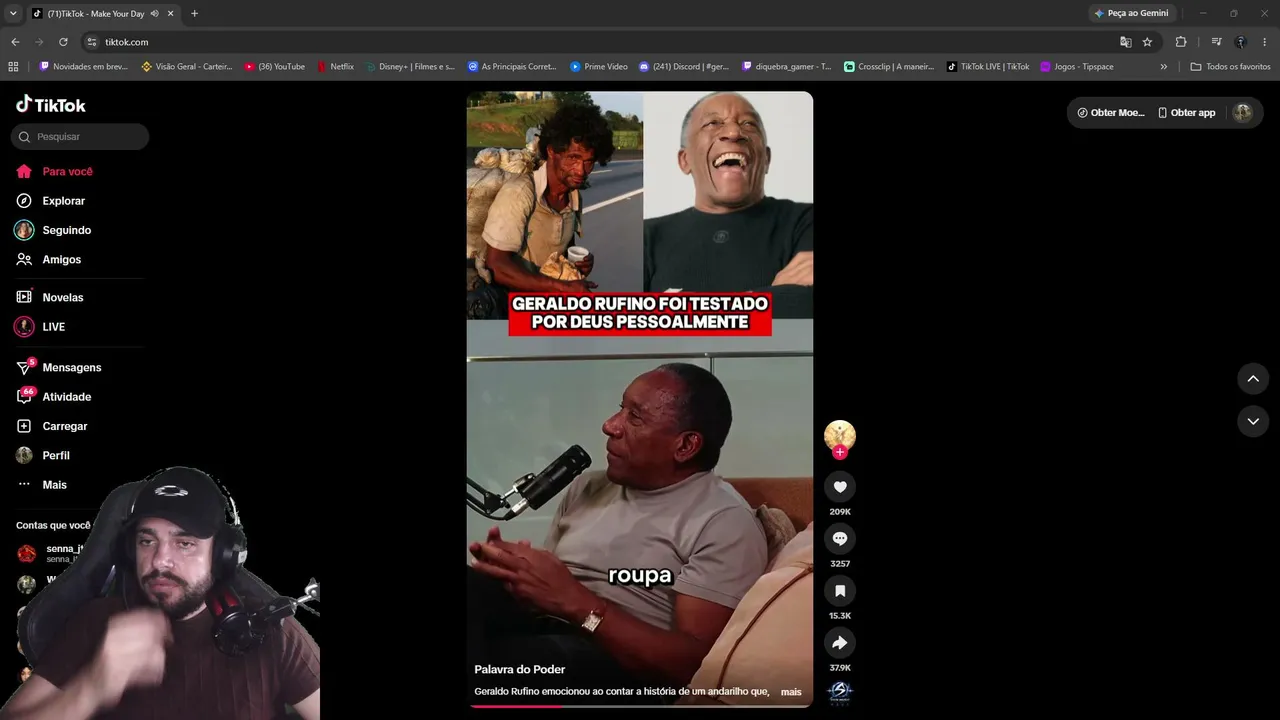
Task: Expand hidden bookmarks with the double chevron
Action: click(1163, 67)
